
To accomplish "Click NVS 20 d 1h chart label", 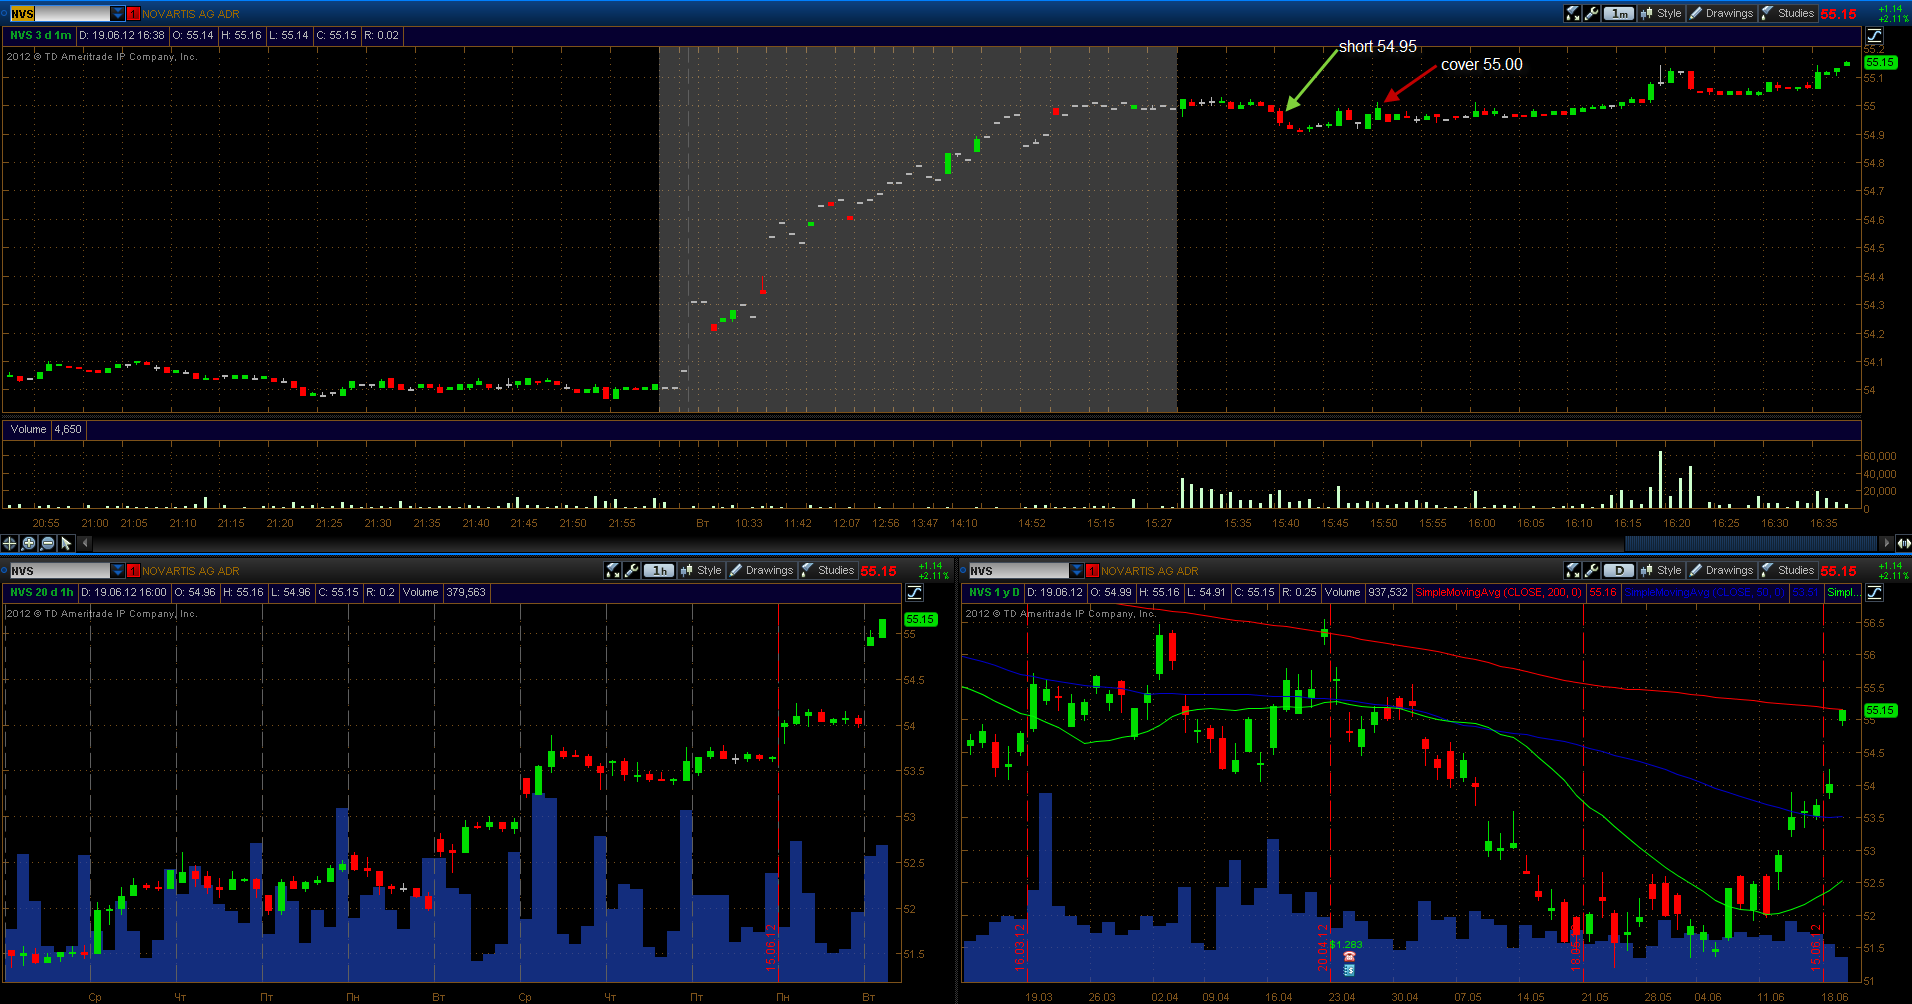I will [41, 593].
